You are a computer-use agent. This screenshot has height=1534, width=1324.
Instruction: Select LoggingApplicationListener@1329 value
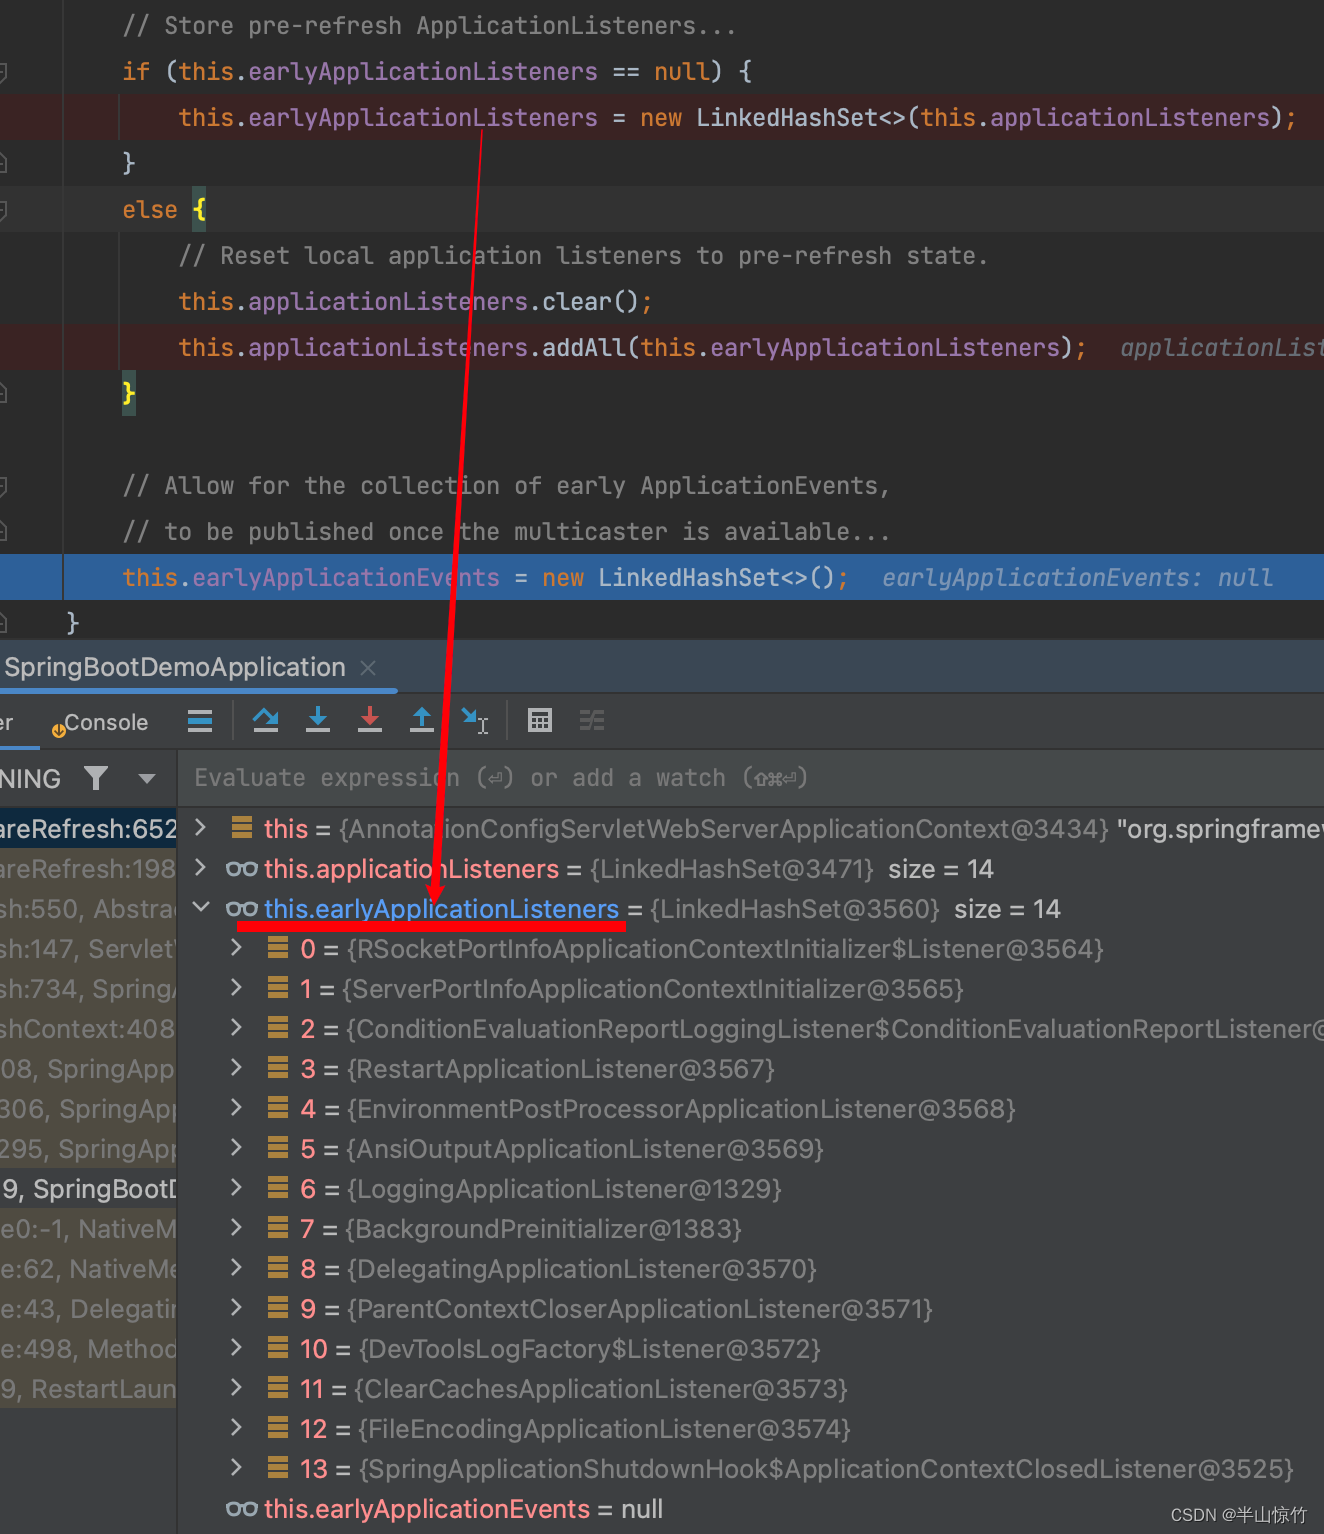click(564, 1189)
